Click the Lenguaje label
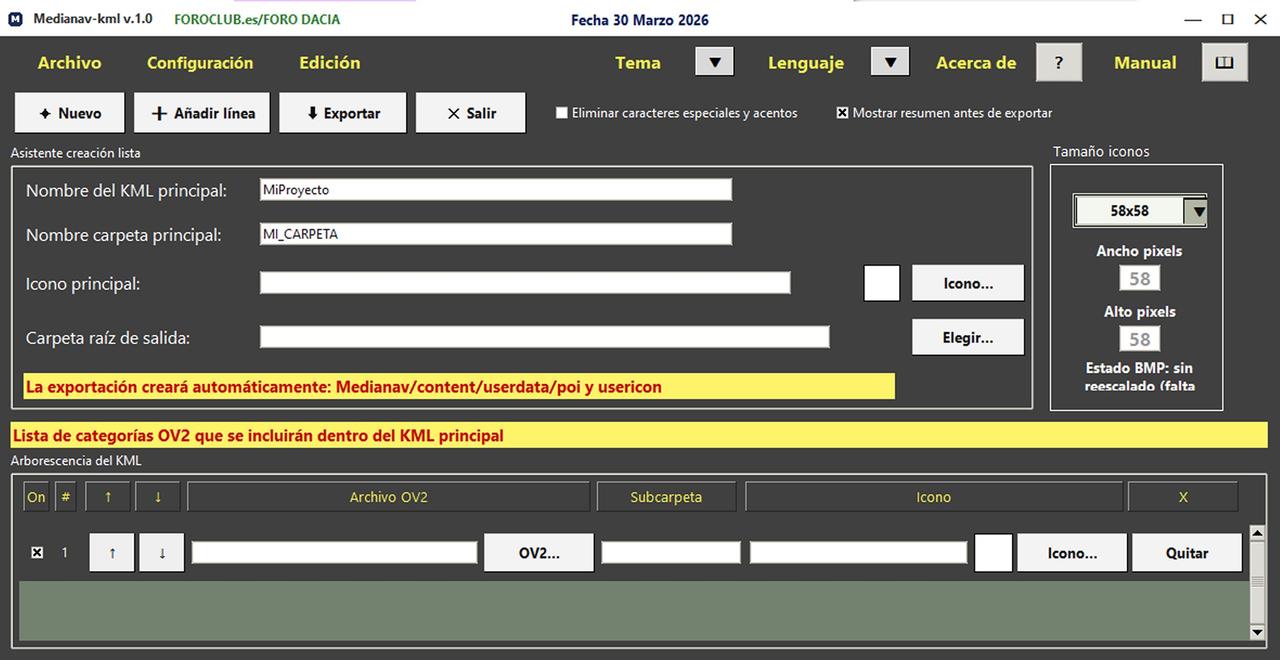Screen dimensions: 1280x660 point(806,63)
